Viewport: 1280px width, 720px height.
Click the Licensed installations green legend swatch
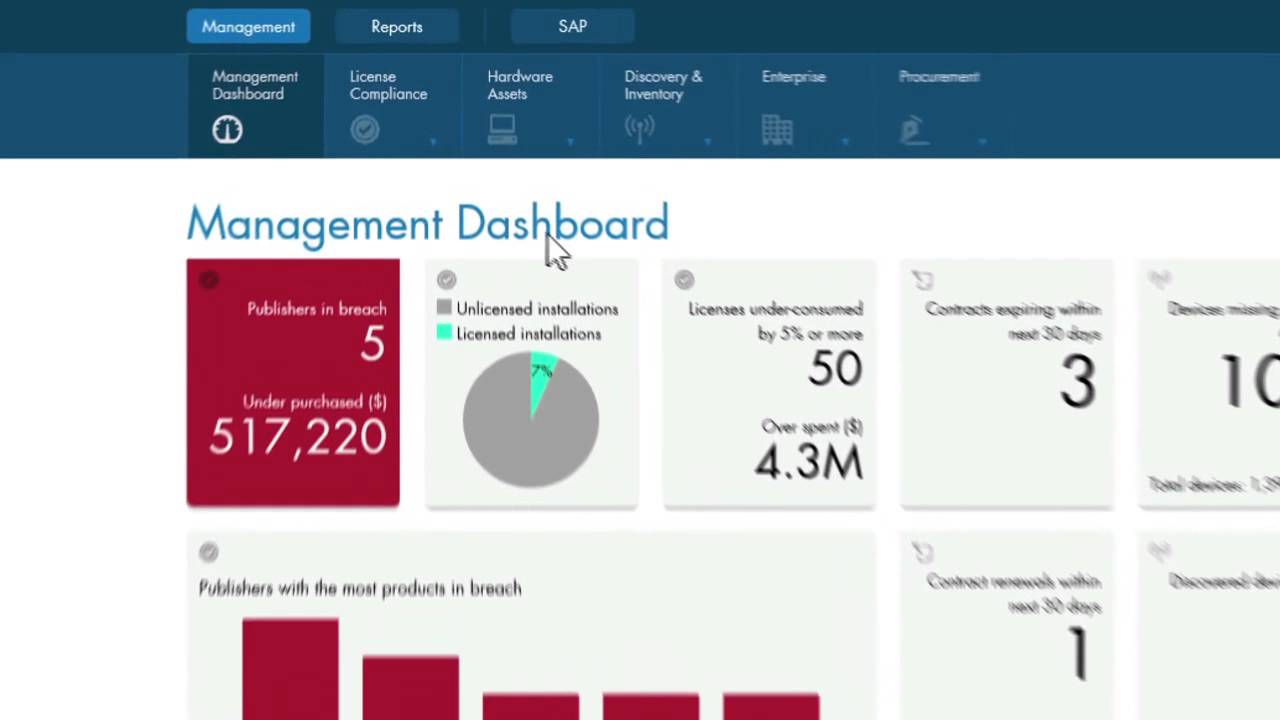pos(444,333)
